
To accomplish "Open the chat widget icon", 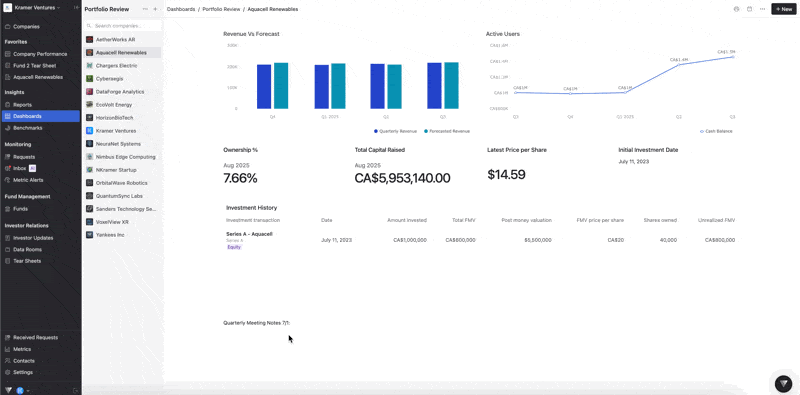I will tap(783, 383).
